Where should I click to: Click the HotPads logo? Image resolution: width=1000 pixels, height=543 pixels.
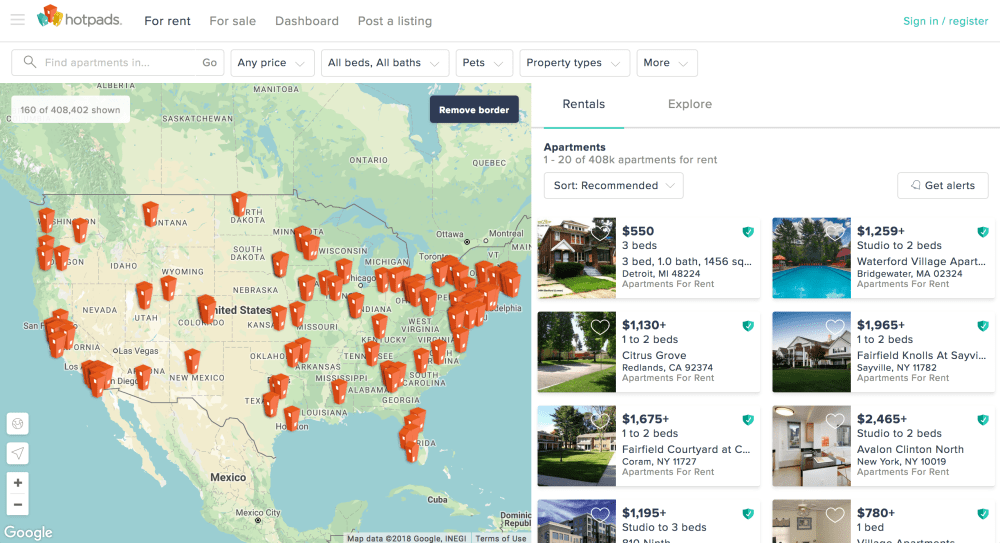[78, 18]
